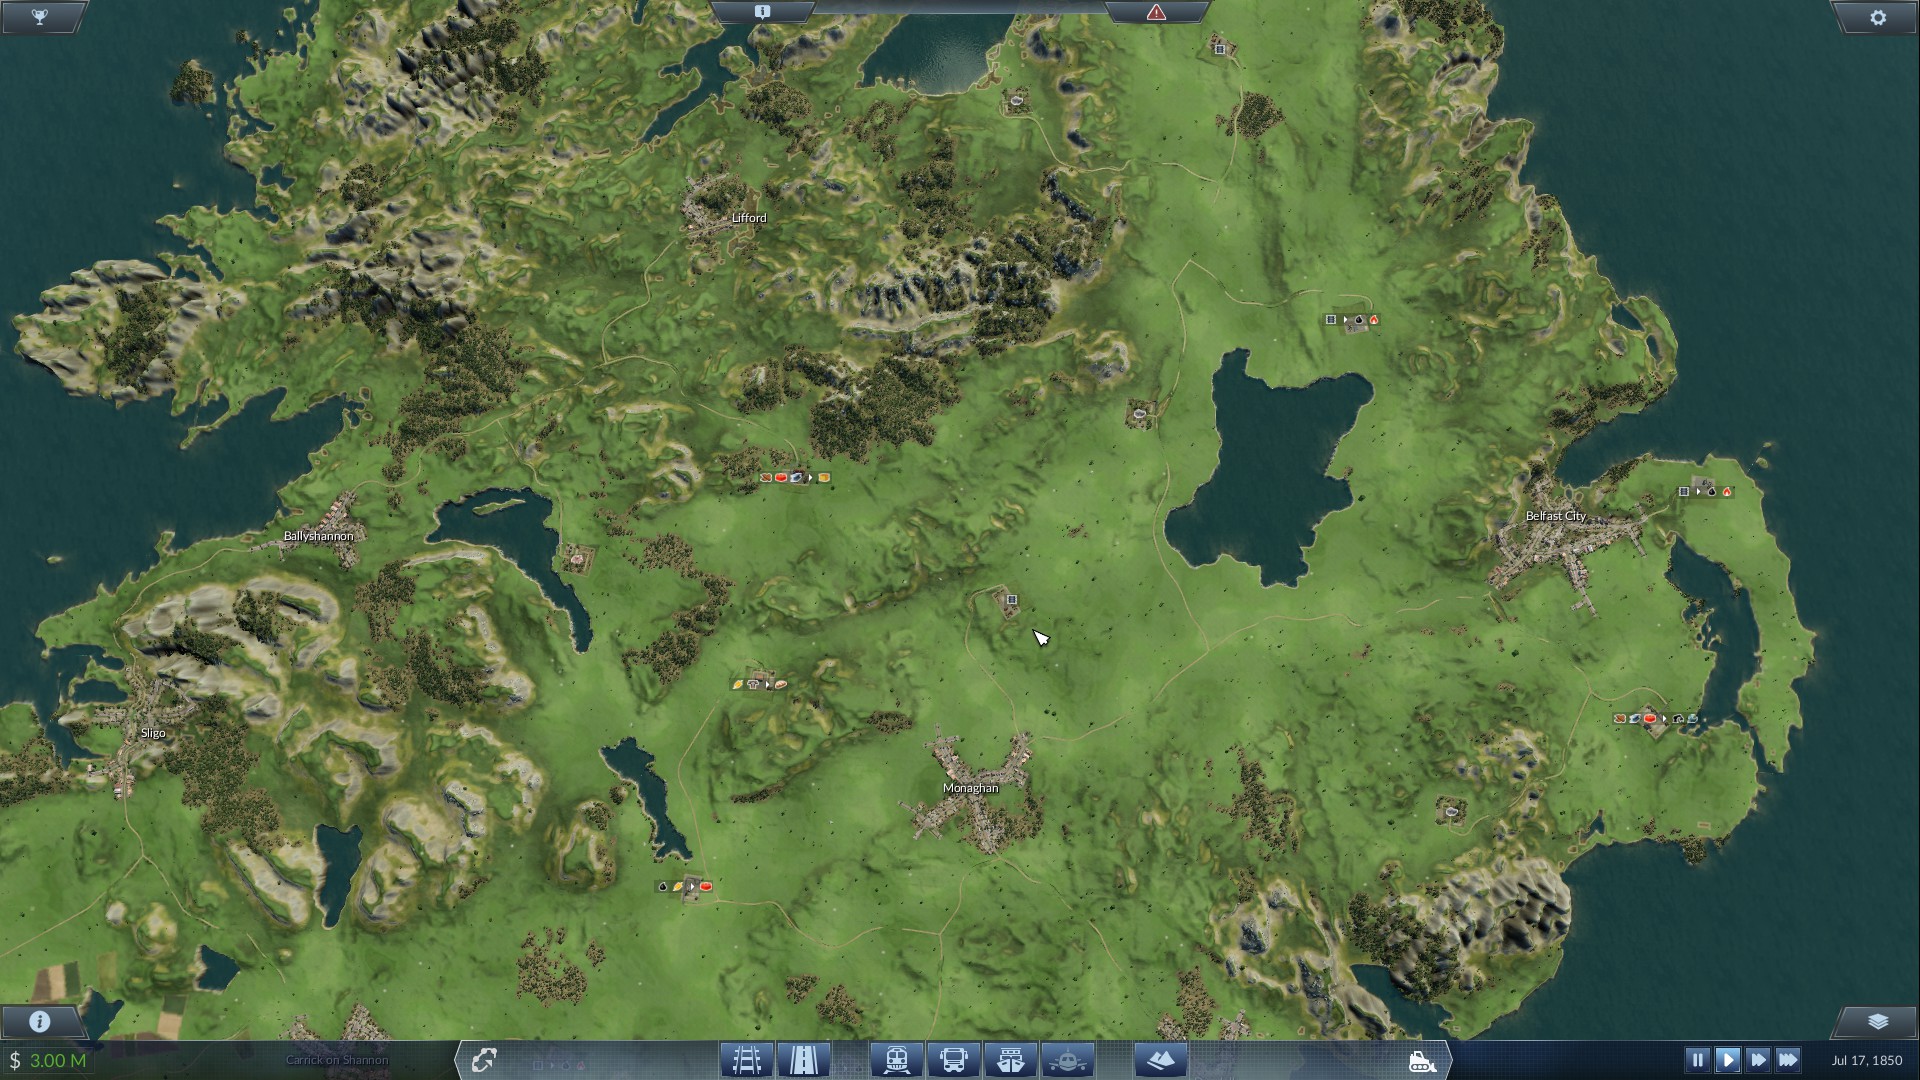Click the flame fuel icon northeast of Belfast City
The height and width of the screenshot is (1080, 1920).
[x=1727, y=492]
